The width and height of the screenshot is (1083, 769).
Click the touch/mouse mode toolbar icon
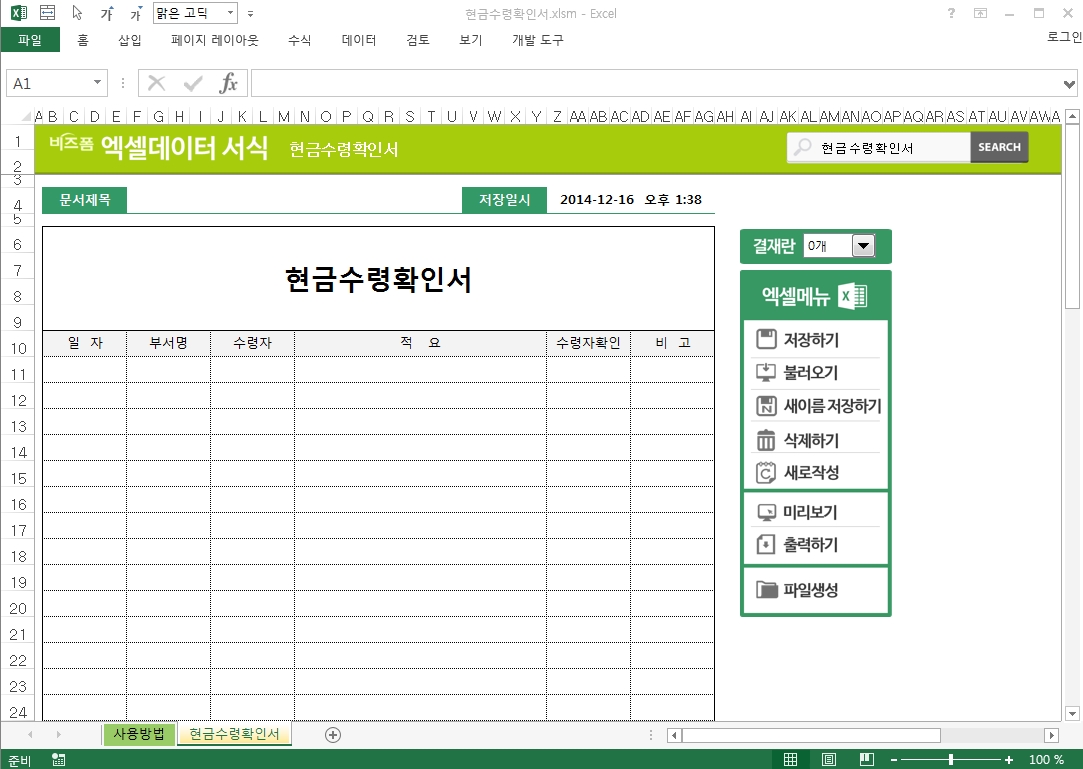(x=48, y=12)
